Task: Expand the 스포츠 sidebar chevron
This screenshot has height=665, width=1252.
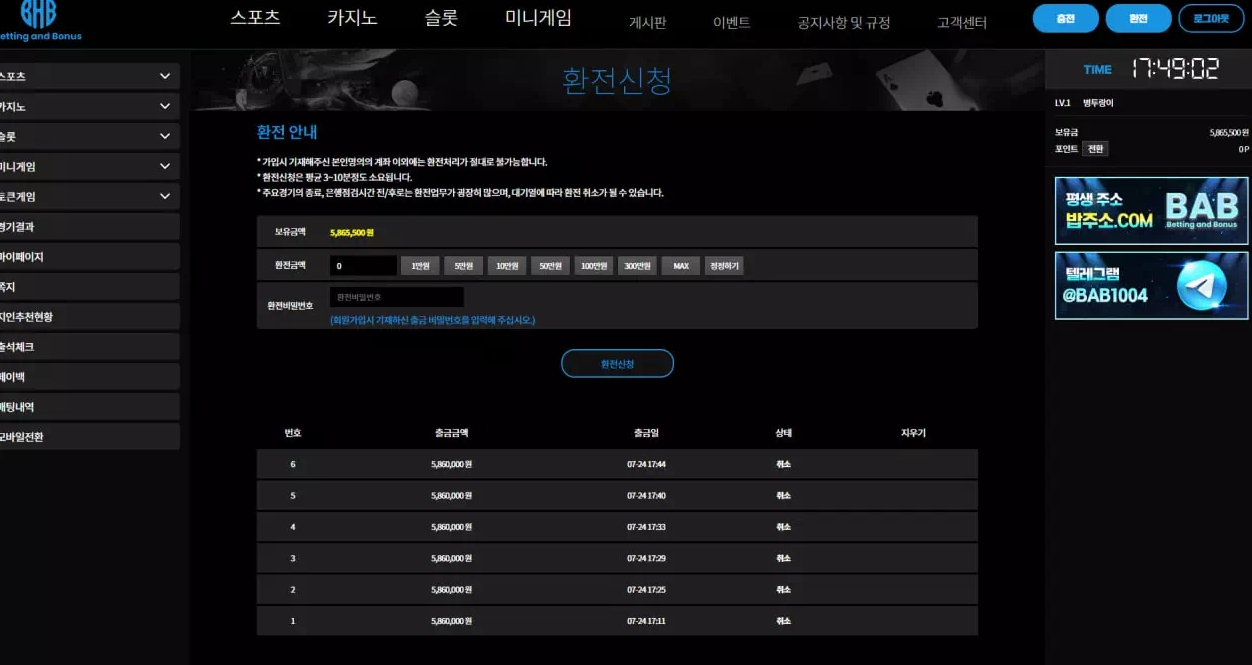Action: coord(165,76)
